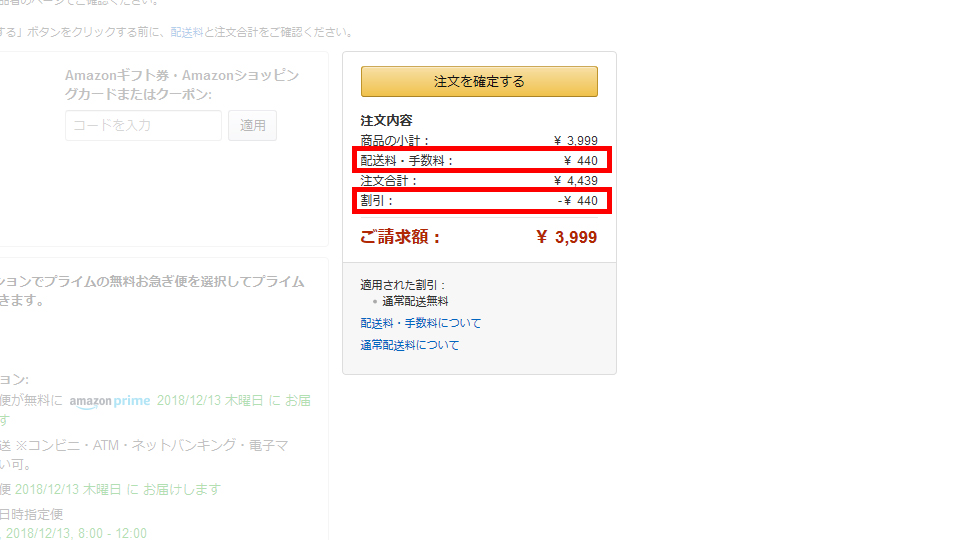The height and width of the screenshot is (540, 960).
Task: Focus the コードを入力 gift code field
Action: pos(143,126)
